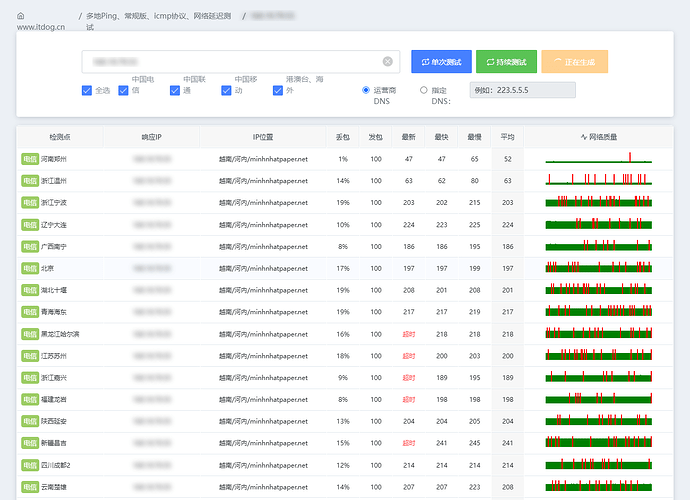This screenshot has width=690, height=500.
Task: Click the orange 正在生成 button
Action: point(575,62)
